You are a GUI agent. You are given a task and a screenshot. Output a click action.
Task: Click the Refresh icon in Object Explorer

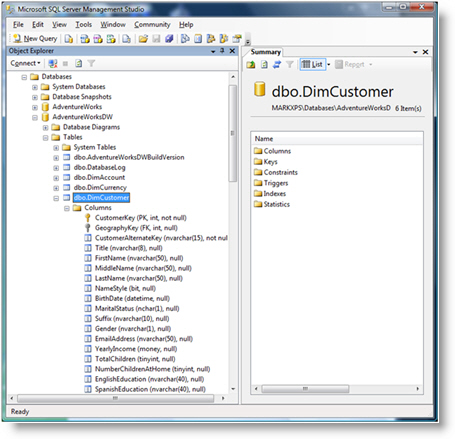coord(78,63)
